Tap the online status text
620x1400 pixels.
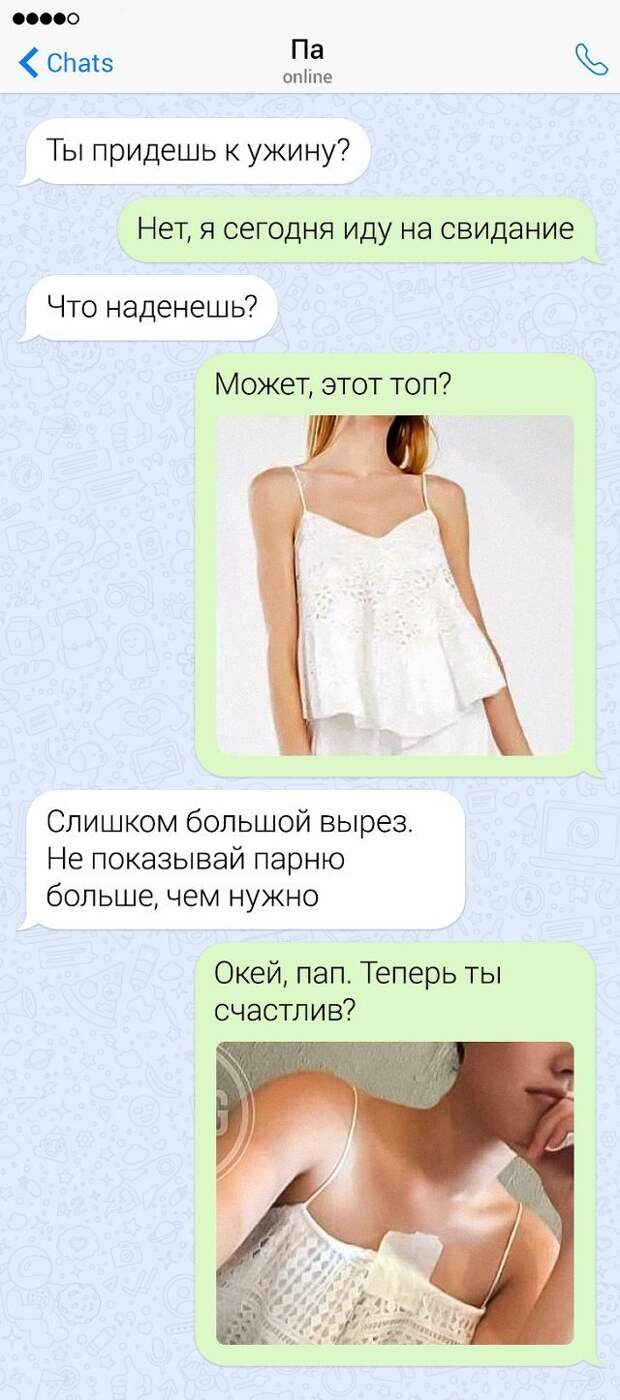tap(307, 77)
